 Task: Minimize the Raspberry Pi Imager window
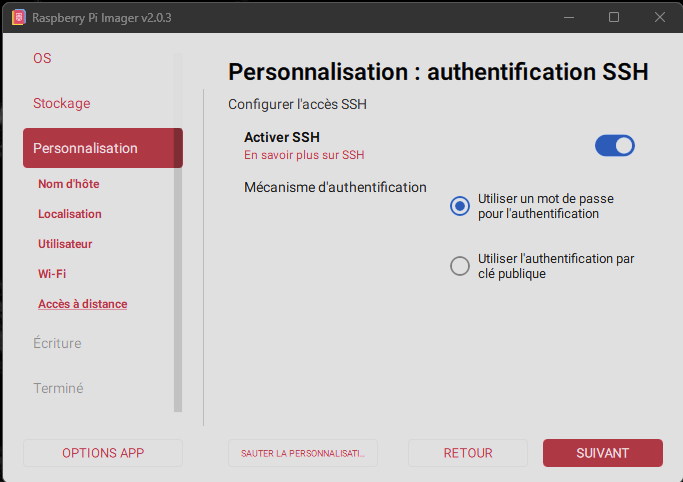(x=567, y=17)
